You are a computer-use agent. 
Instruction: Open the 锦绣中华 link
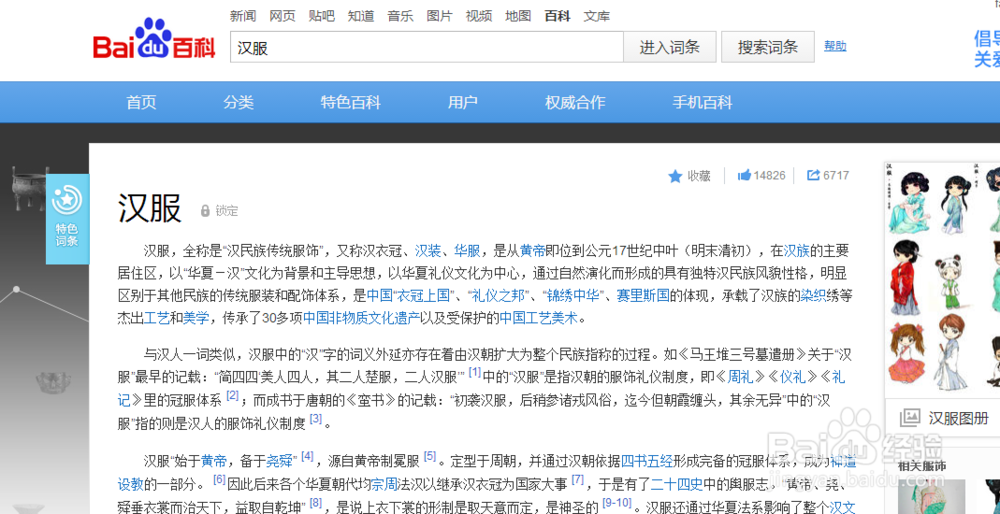click(573, 295)
